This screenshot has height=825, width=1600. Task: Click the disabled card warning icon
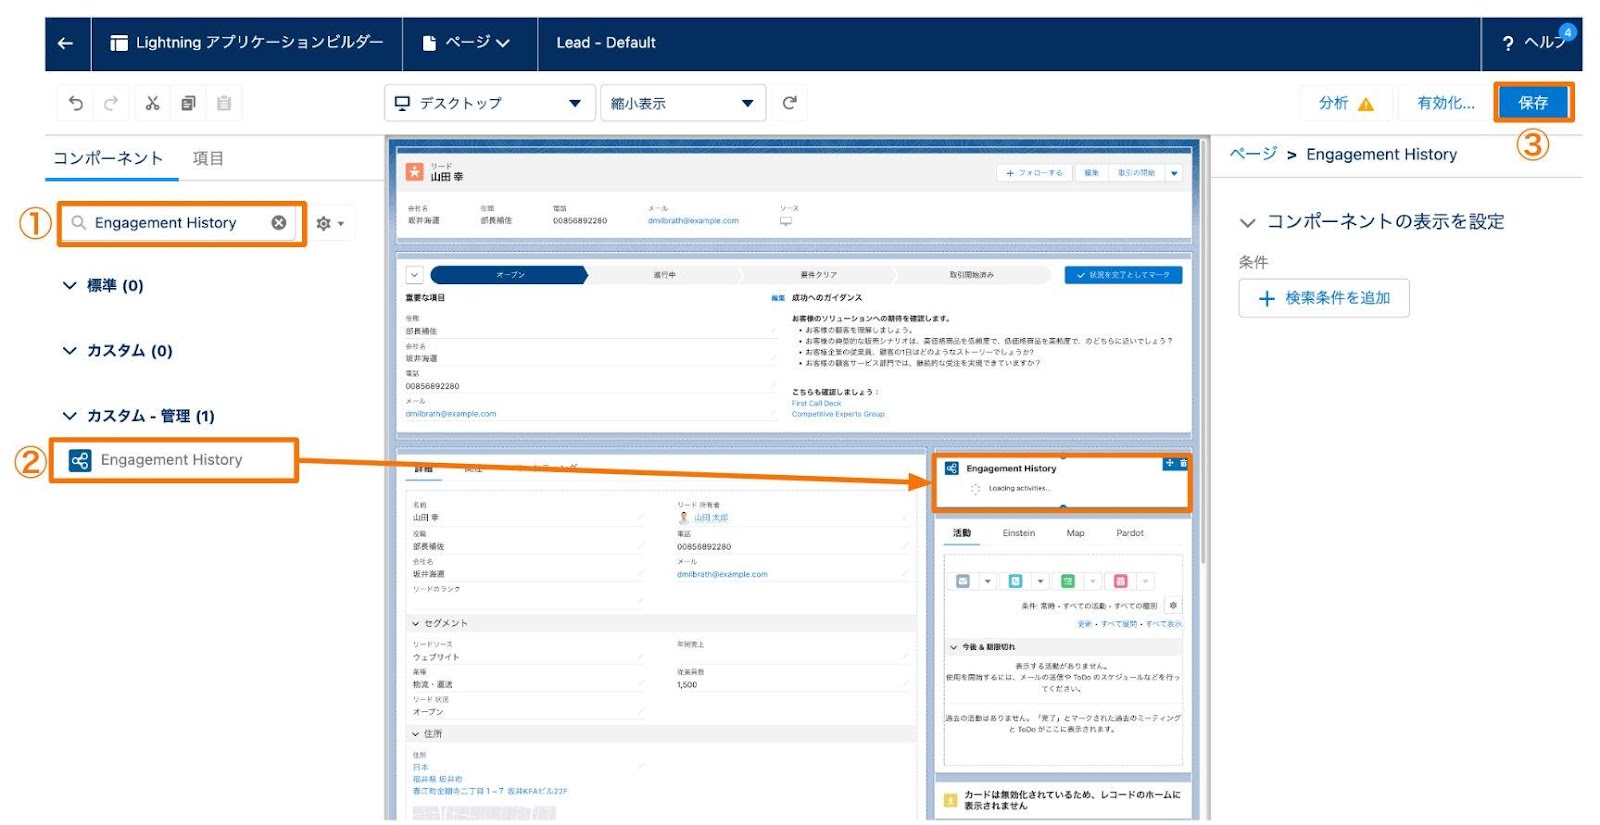[951, 800]
